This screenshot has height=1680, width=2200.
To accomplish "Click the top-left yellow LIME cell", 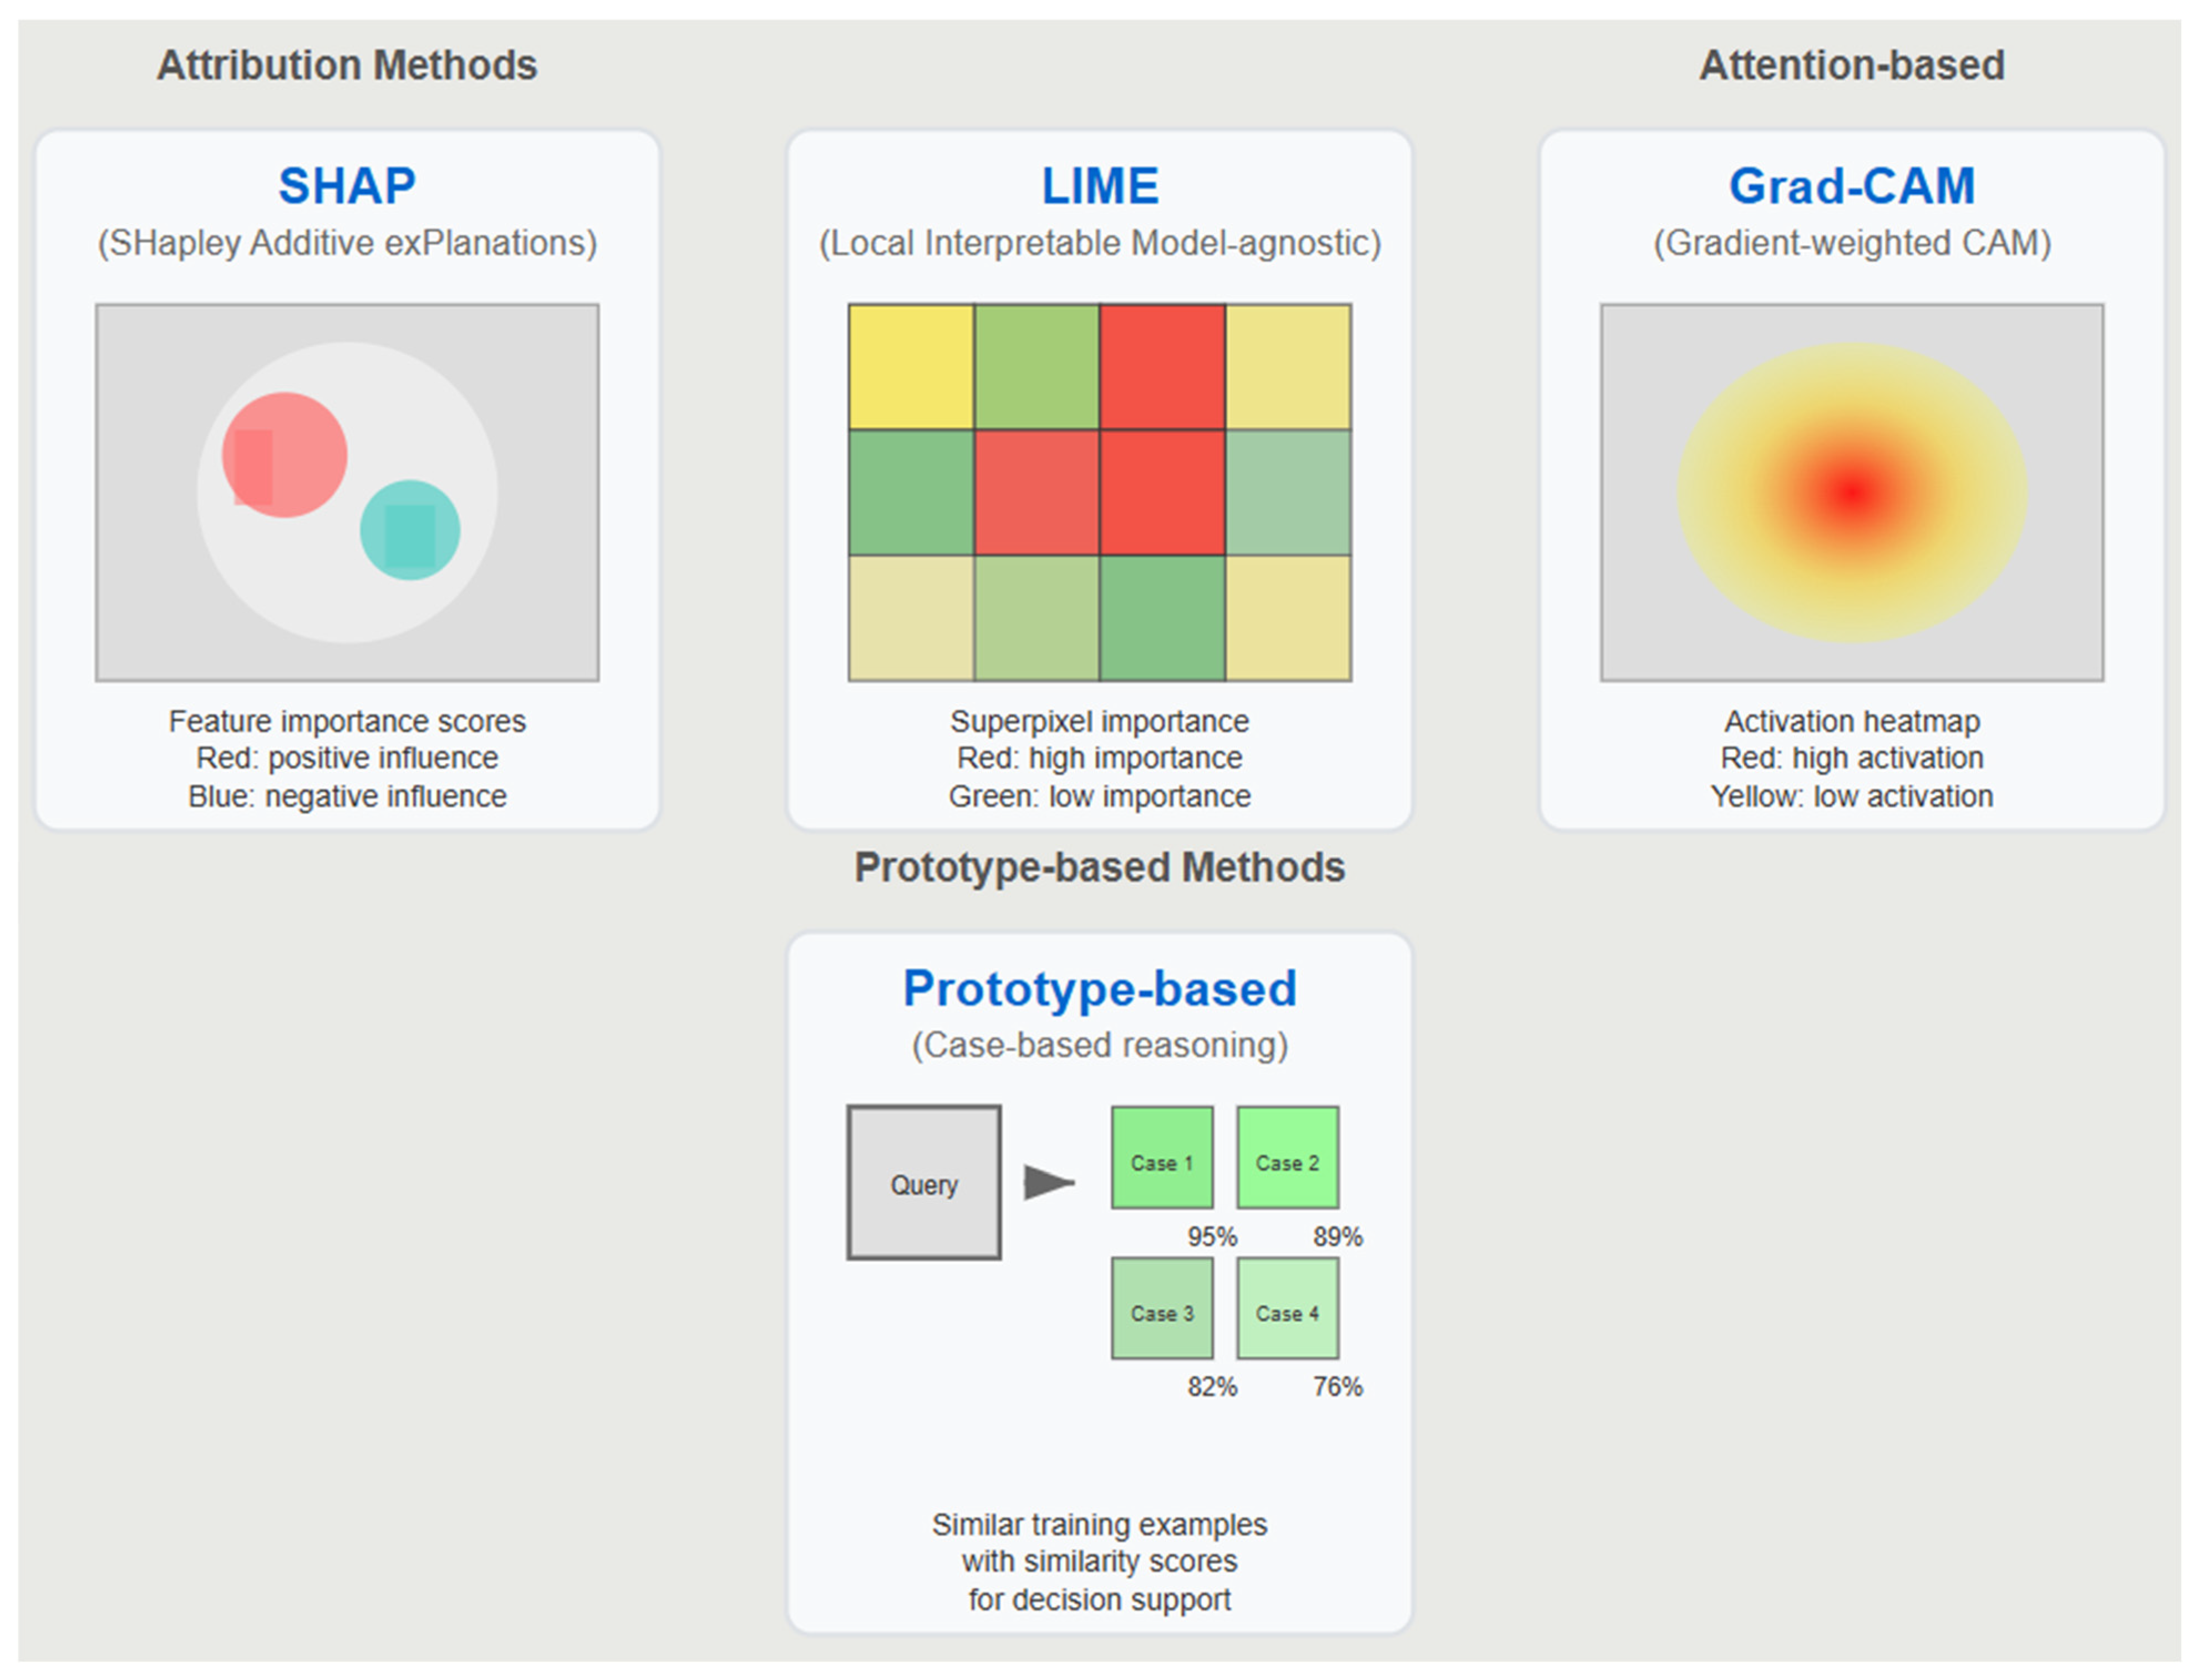I will pos(911,367).
